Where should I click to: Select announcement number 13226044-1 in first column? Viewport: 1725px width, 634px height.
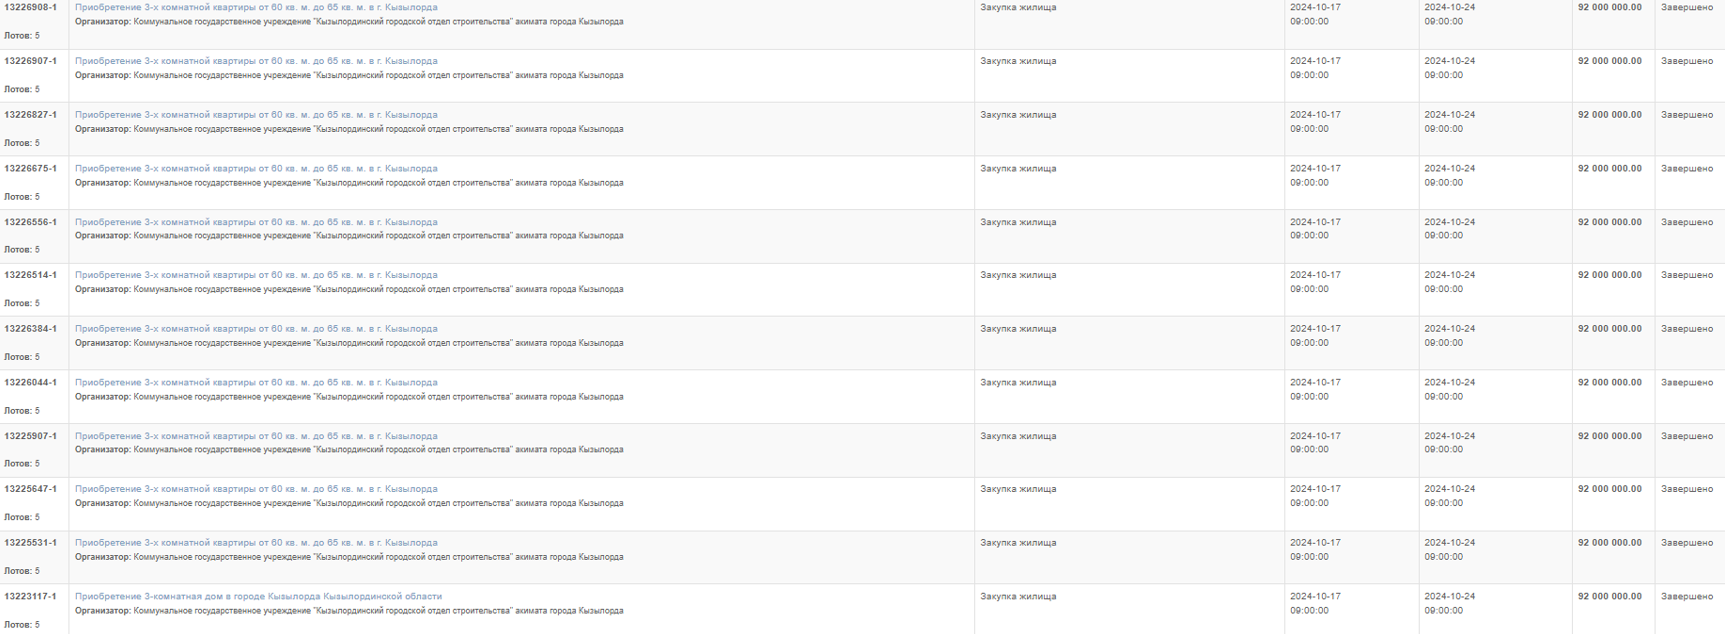tap(31, 383)
